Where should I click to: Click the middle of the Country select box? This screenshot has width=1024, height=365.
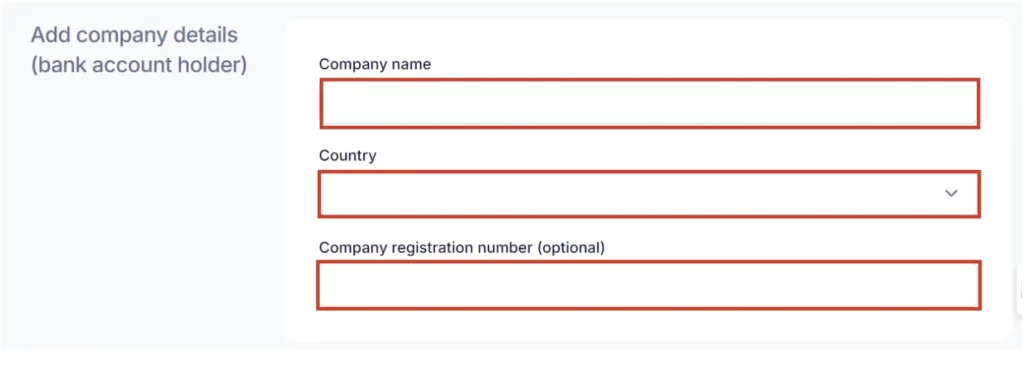649,194
